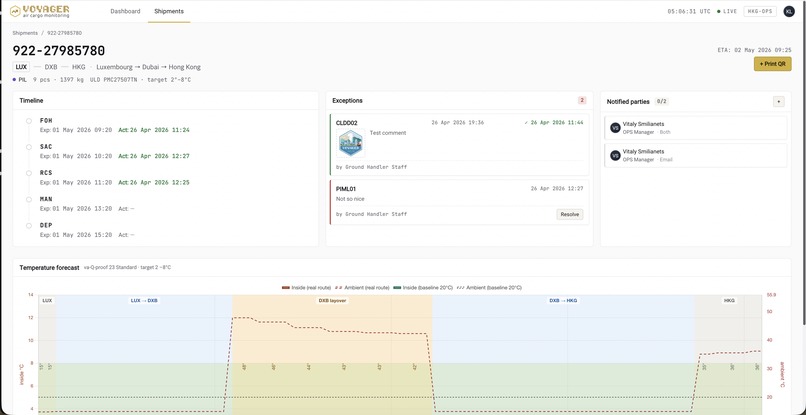This screenshot has height=415, width=806.
Task: Click the MAN timeline marker circle
Action: click(x=29, y=200)
